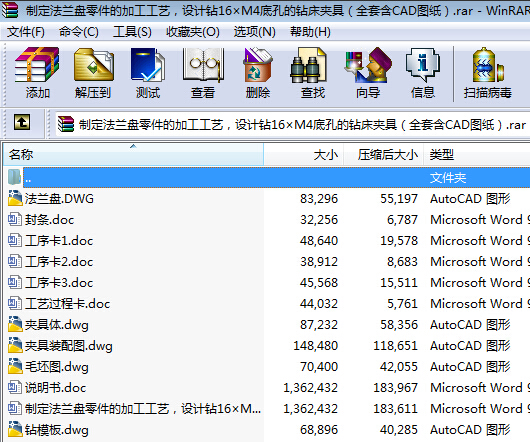Select the 说明书.doc file icon
Image resolution: width=530 pixels, height=442 pixels.
pyautogui.click(x=15, y=387)
